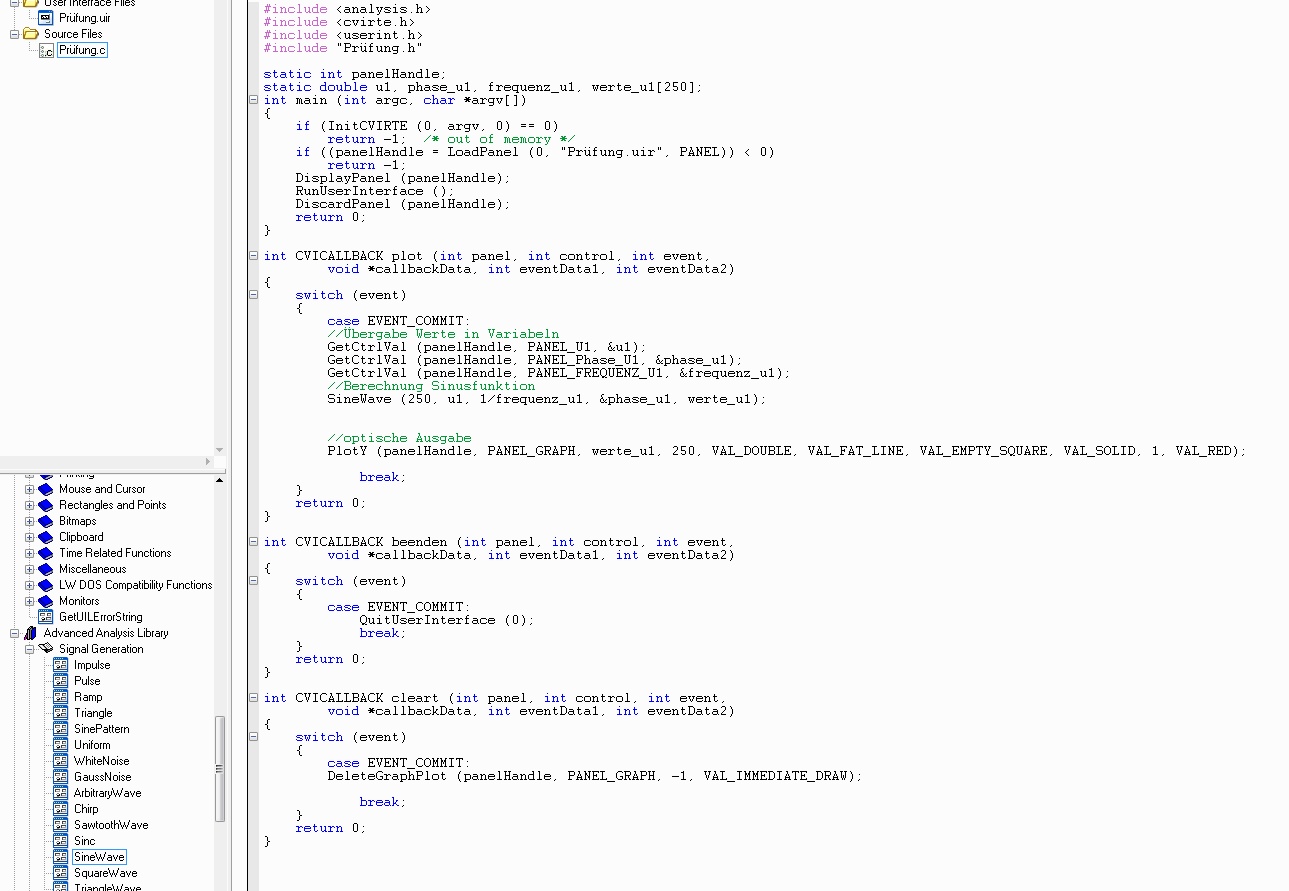The width and height of the screenshot is (1289, 891).
Task: Click the Impulse function panel icon
Action: (61, 665)
